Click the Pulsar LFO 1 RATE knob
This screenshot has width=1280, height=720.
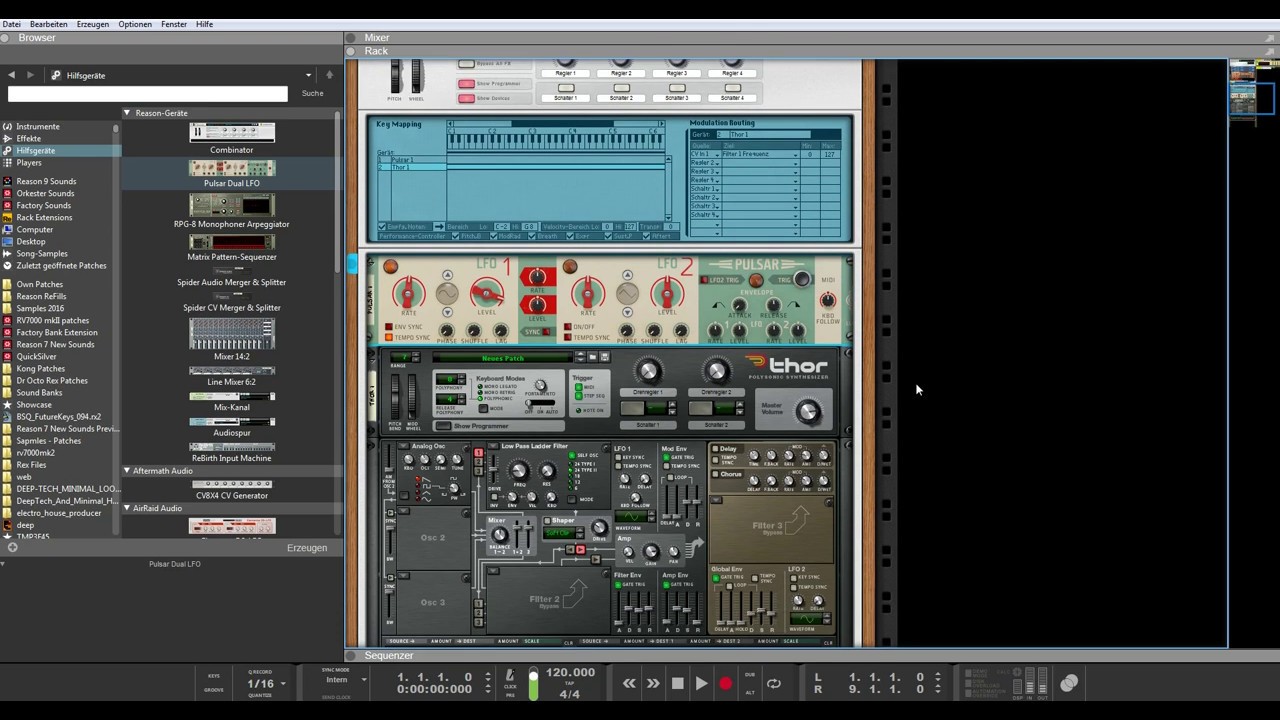coord(407,293)
